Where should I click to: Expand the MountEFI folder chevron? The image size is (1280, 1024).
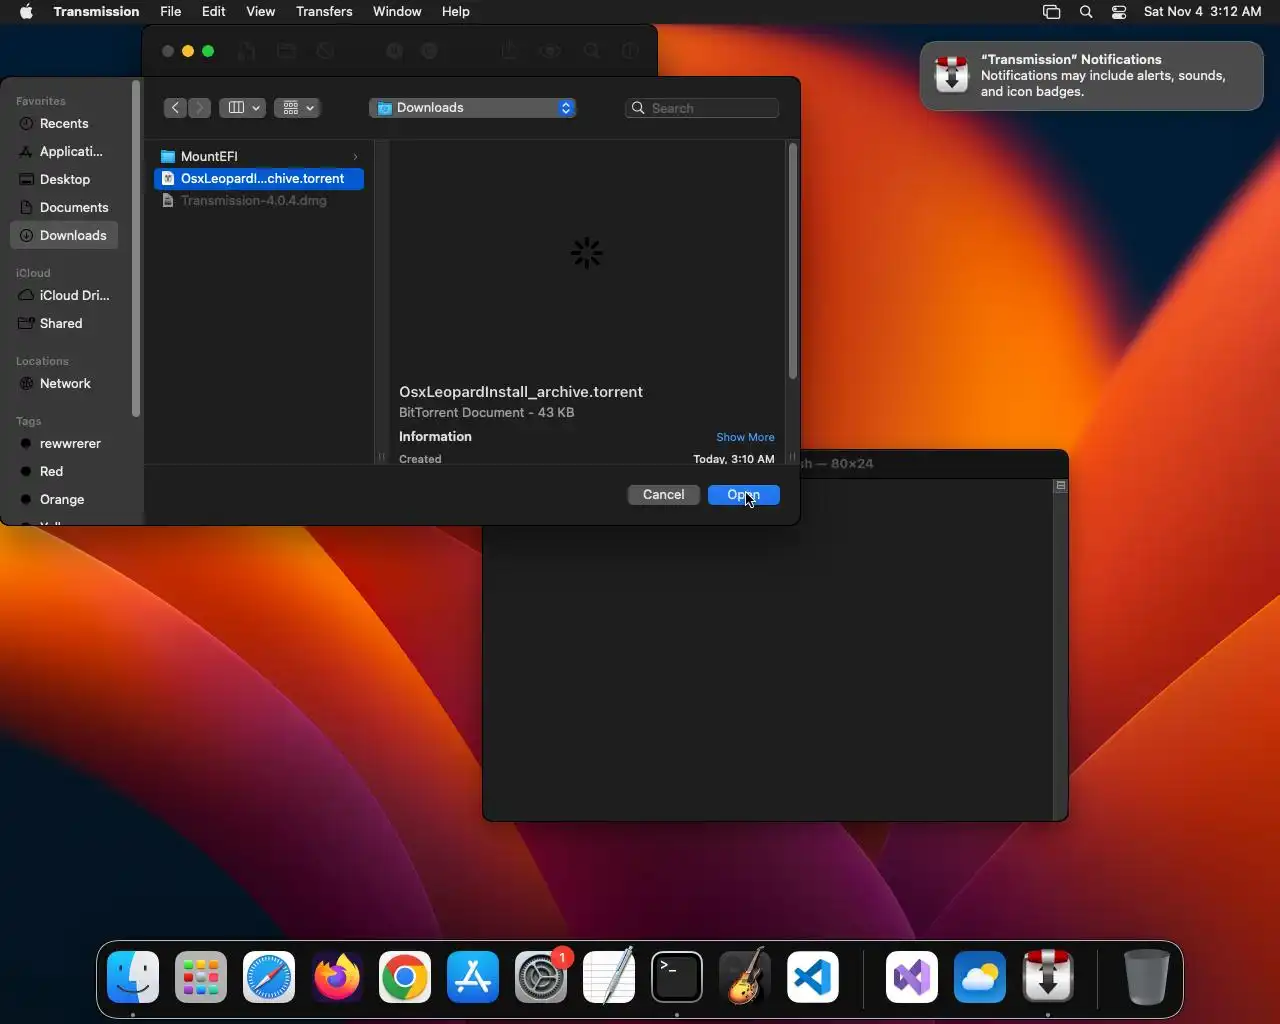pos(355,156)
